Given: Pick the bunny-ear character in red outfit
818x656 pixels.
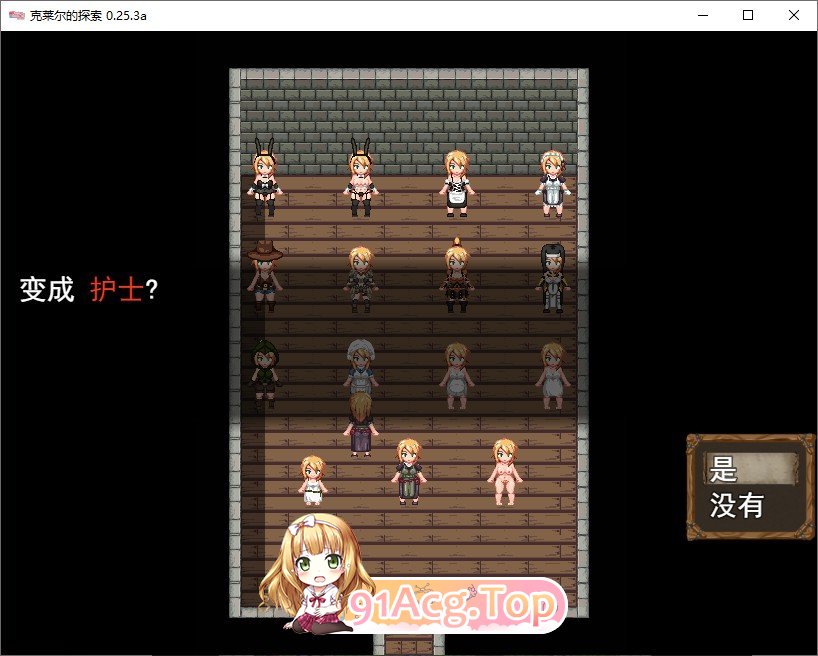Looking at the screenshot, I should pyautogui.click(x=361, y=180).
